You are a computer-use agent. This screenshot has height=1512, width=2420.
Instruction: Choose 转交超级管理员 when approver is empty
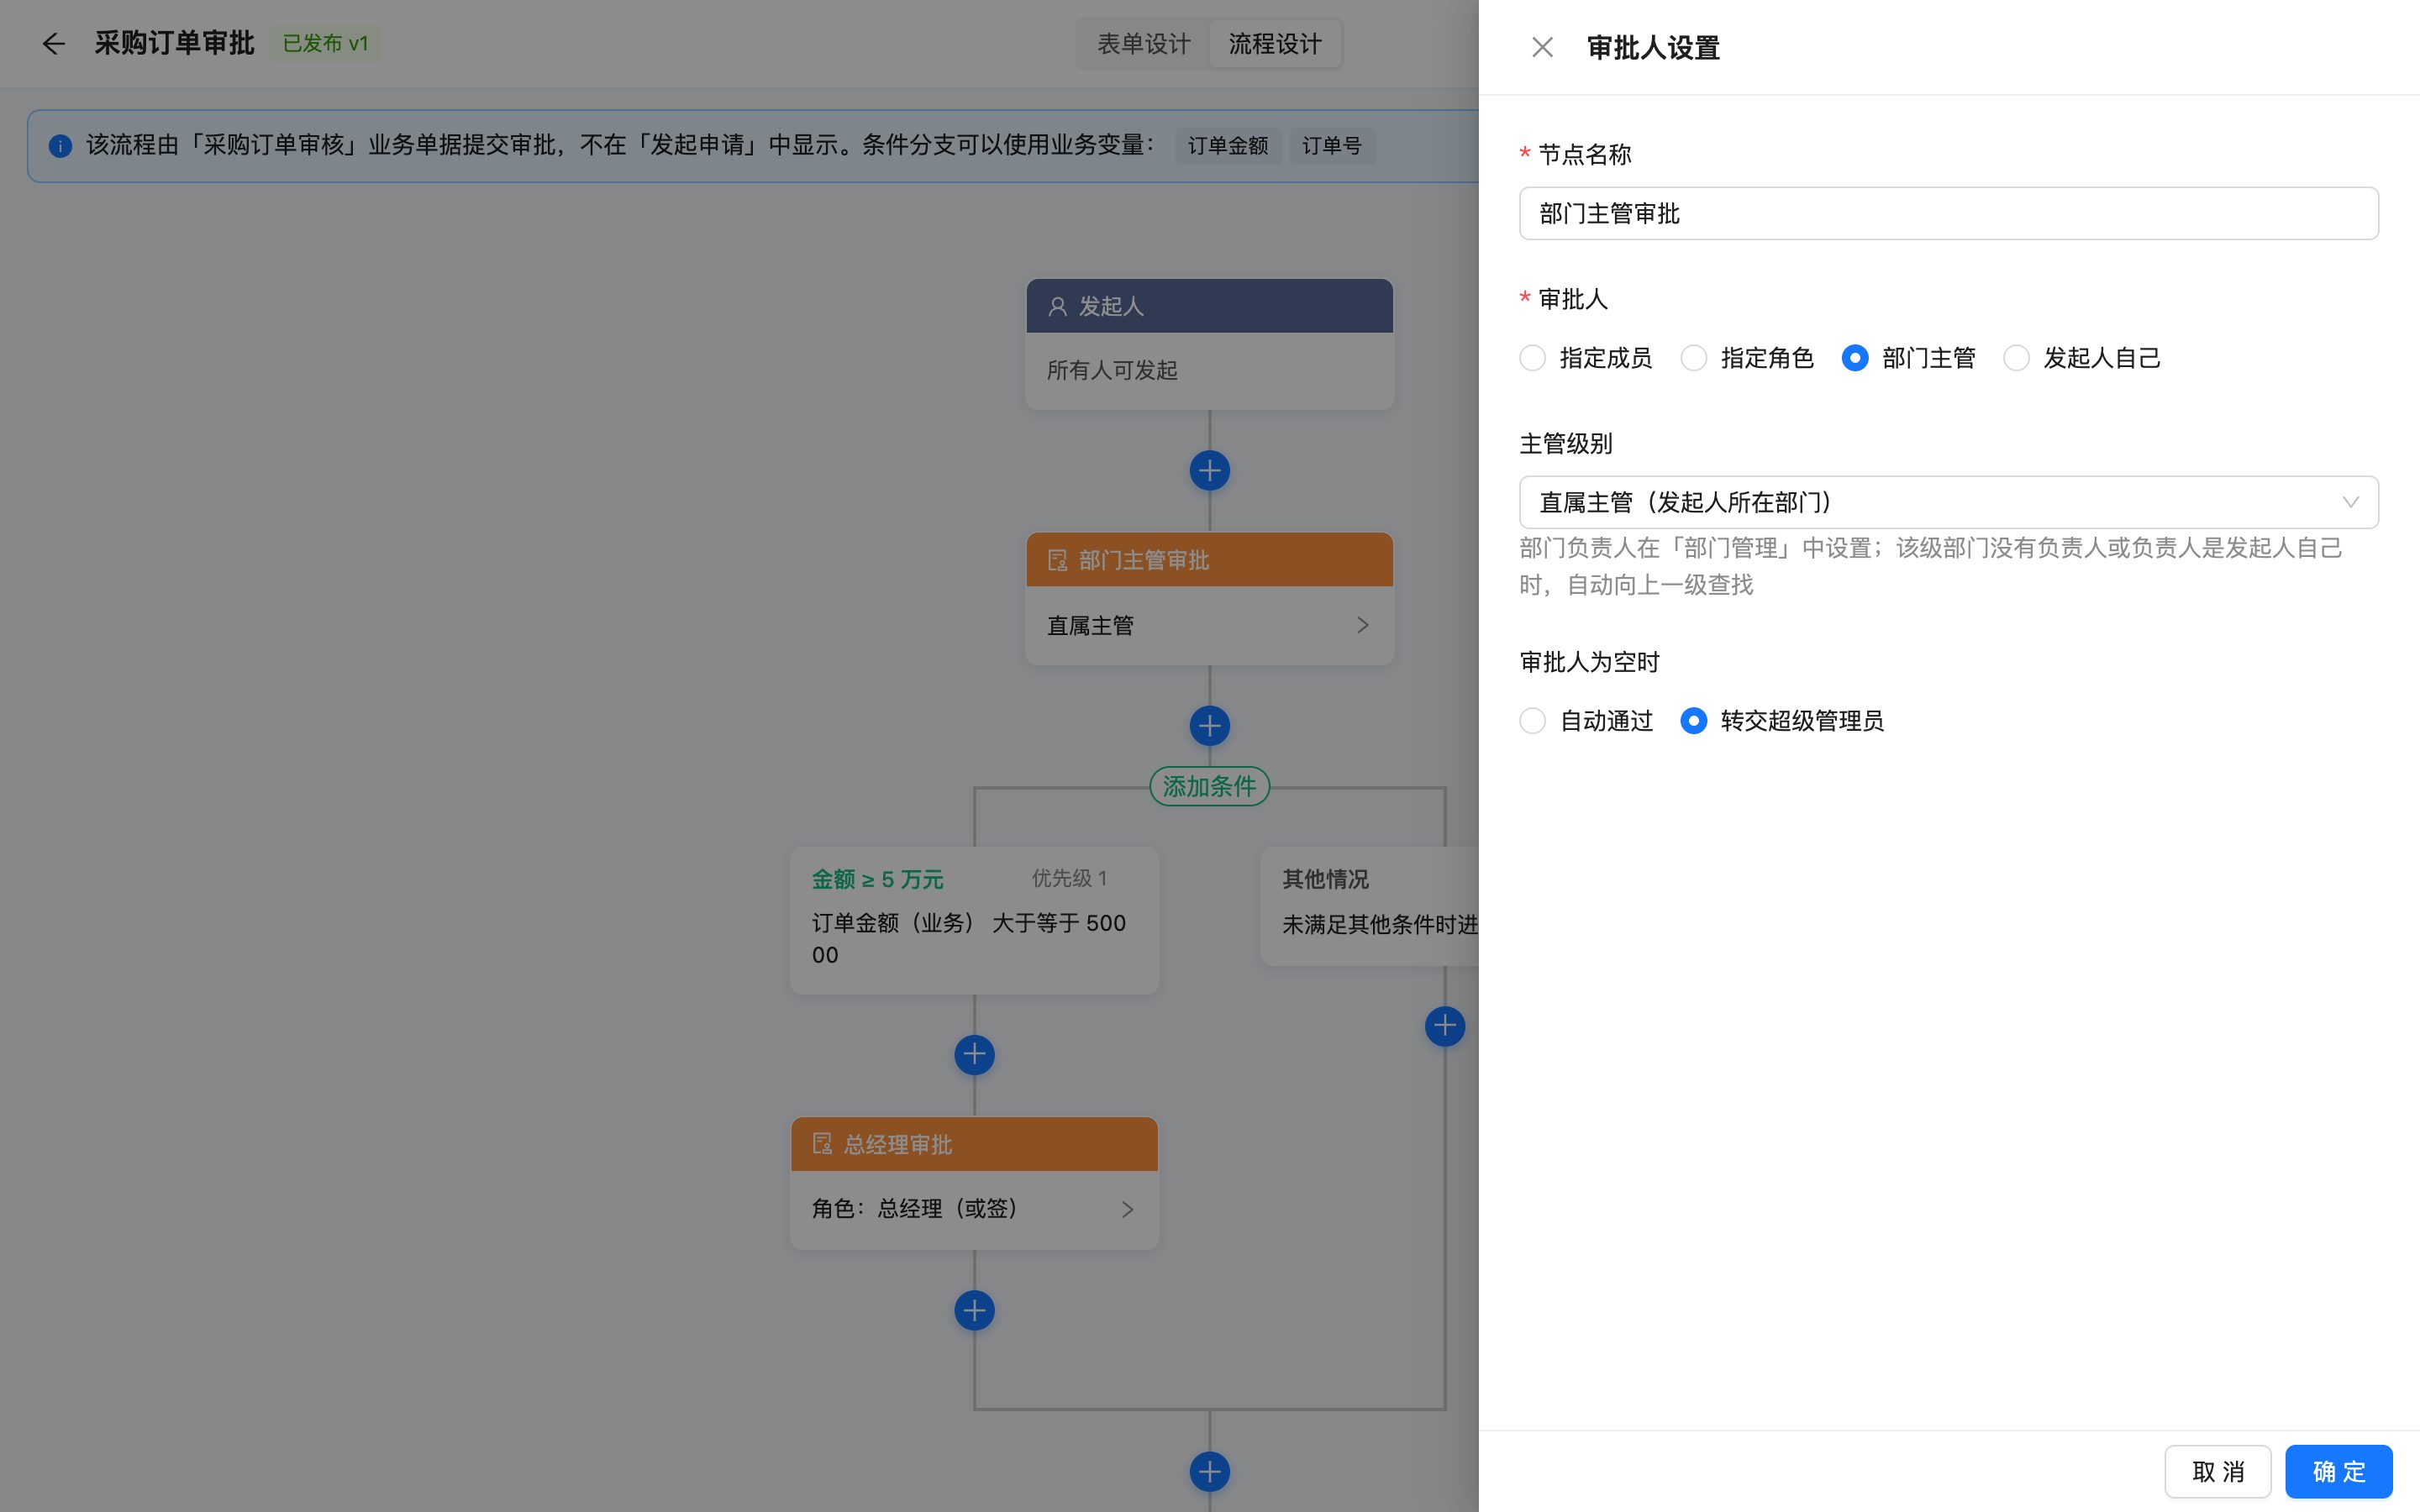click(x=1781, y=721)
